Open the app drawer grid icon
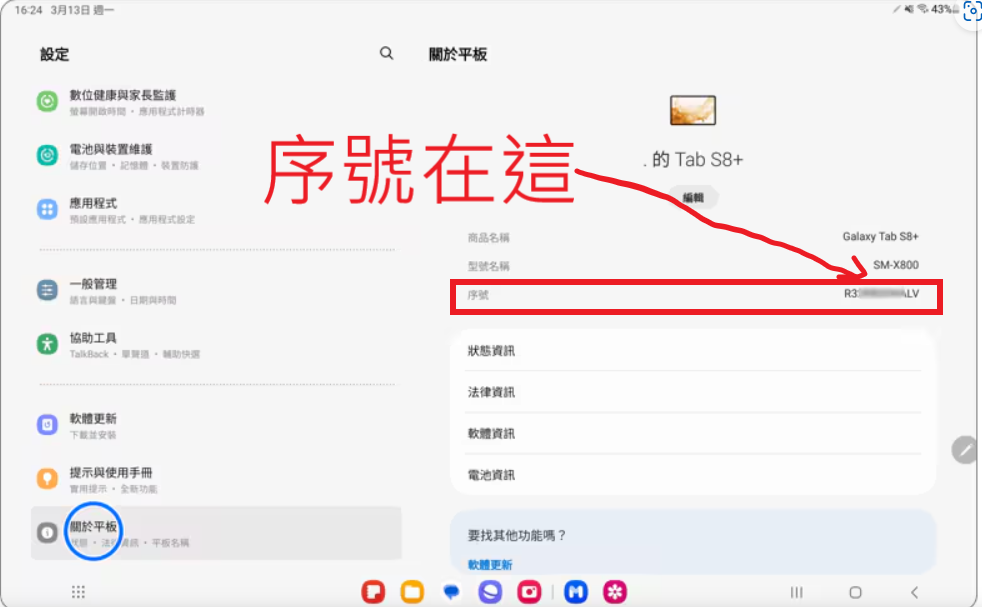 [x=78, y=592]
